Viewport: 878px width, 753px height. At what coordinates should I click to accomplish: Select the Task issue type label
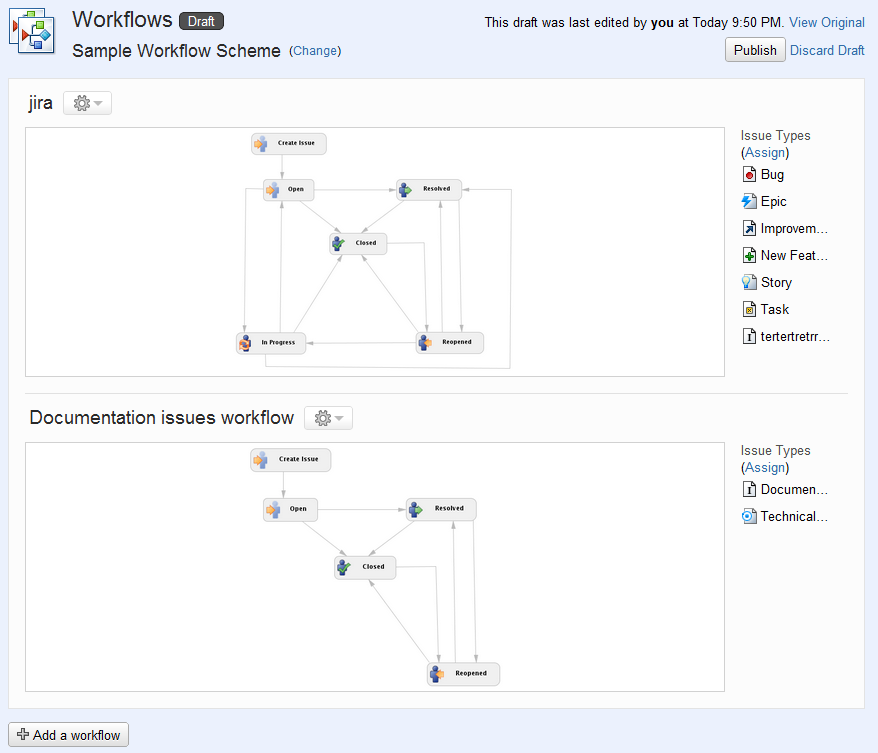[x=774, y=309]
